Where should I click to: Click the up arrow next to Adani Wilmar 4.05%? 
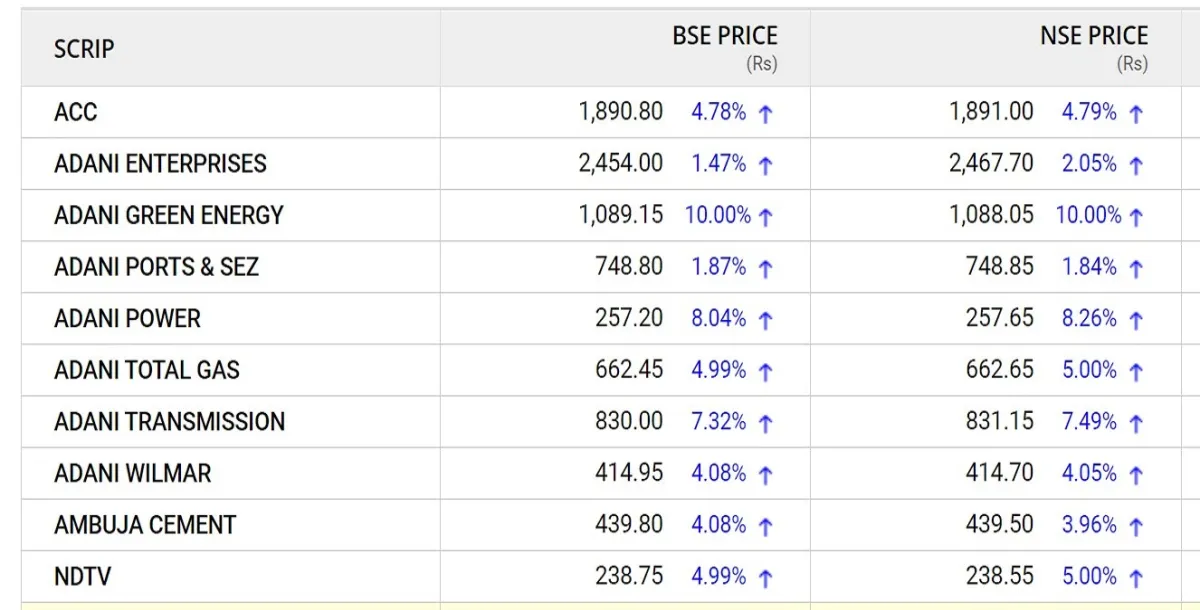click(1136, 474)
